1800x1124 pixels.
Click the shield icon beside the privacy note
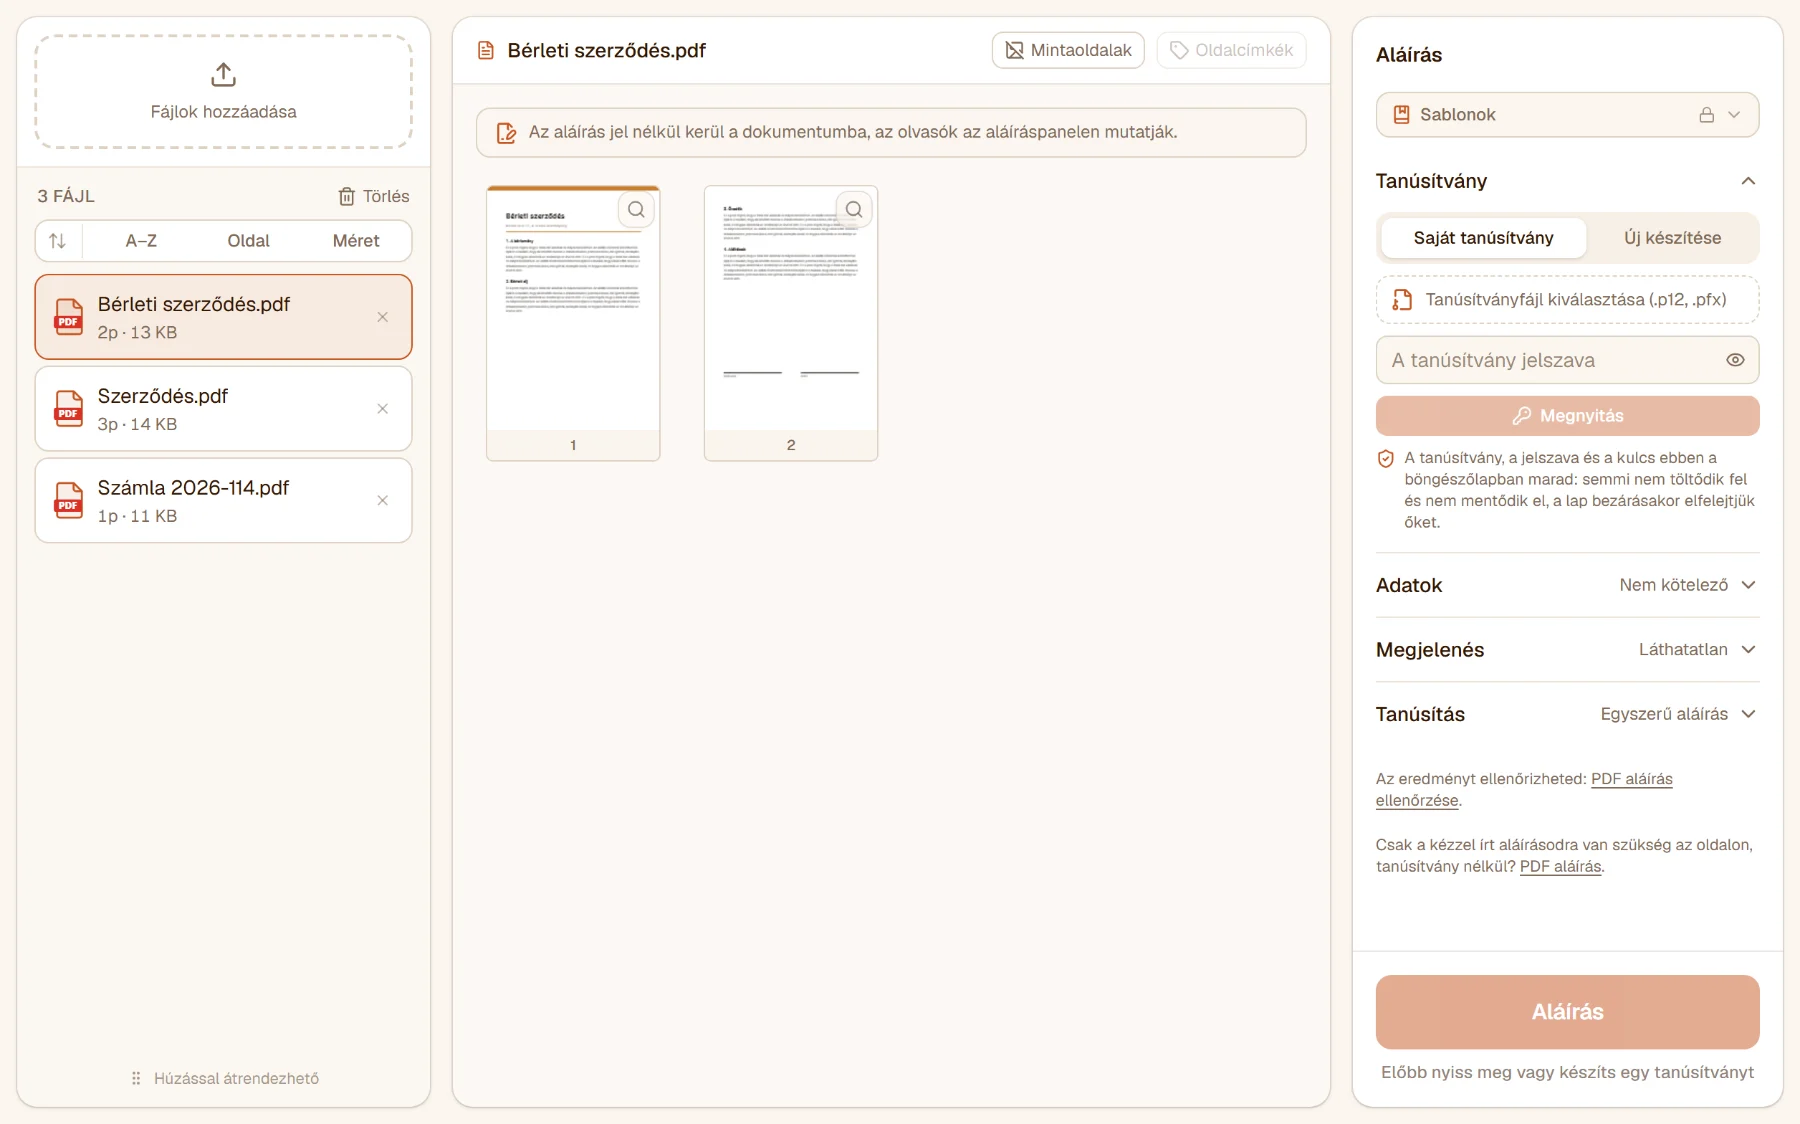coord(1386,459)
